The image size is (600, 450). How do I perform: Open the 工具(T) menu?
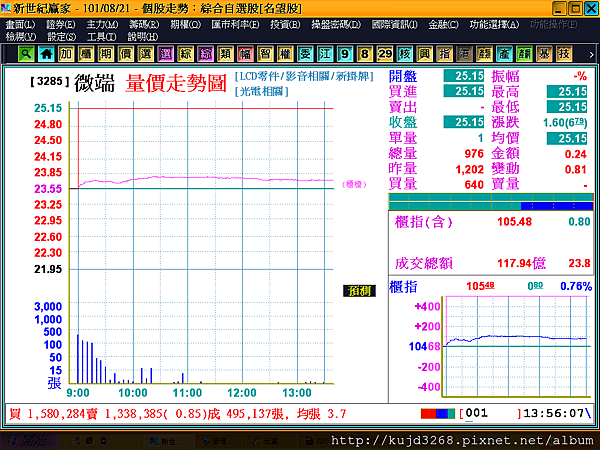pyautogui.click(x=101, y=37)
